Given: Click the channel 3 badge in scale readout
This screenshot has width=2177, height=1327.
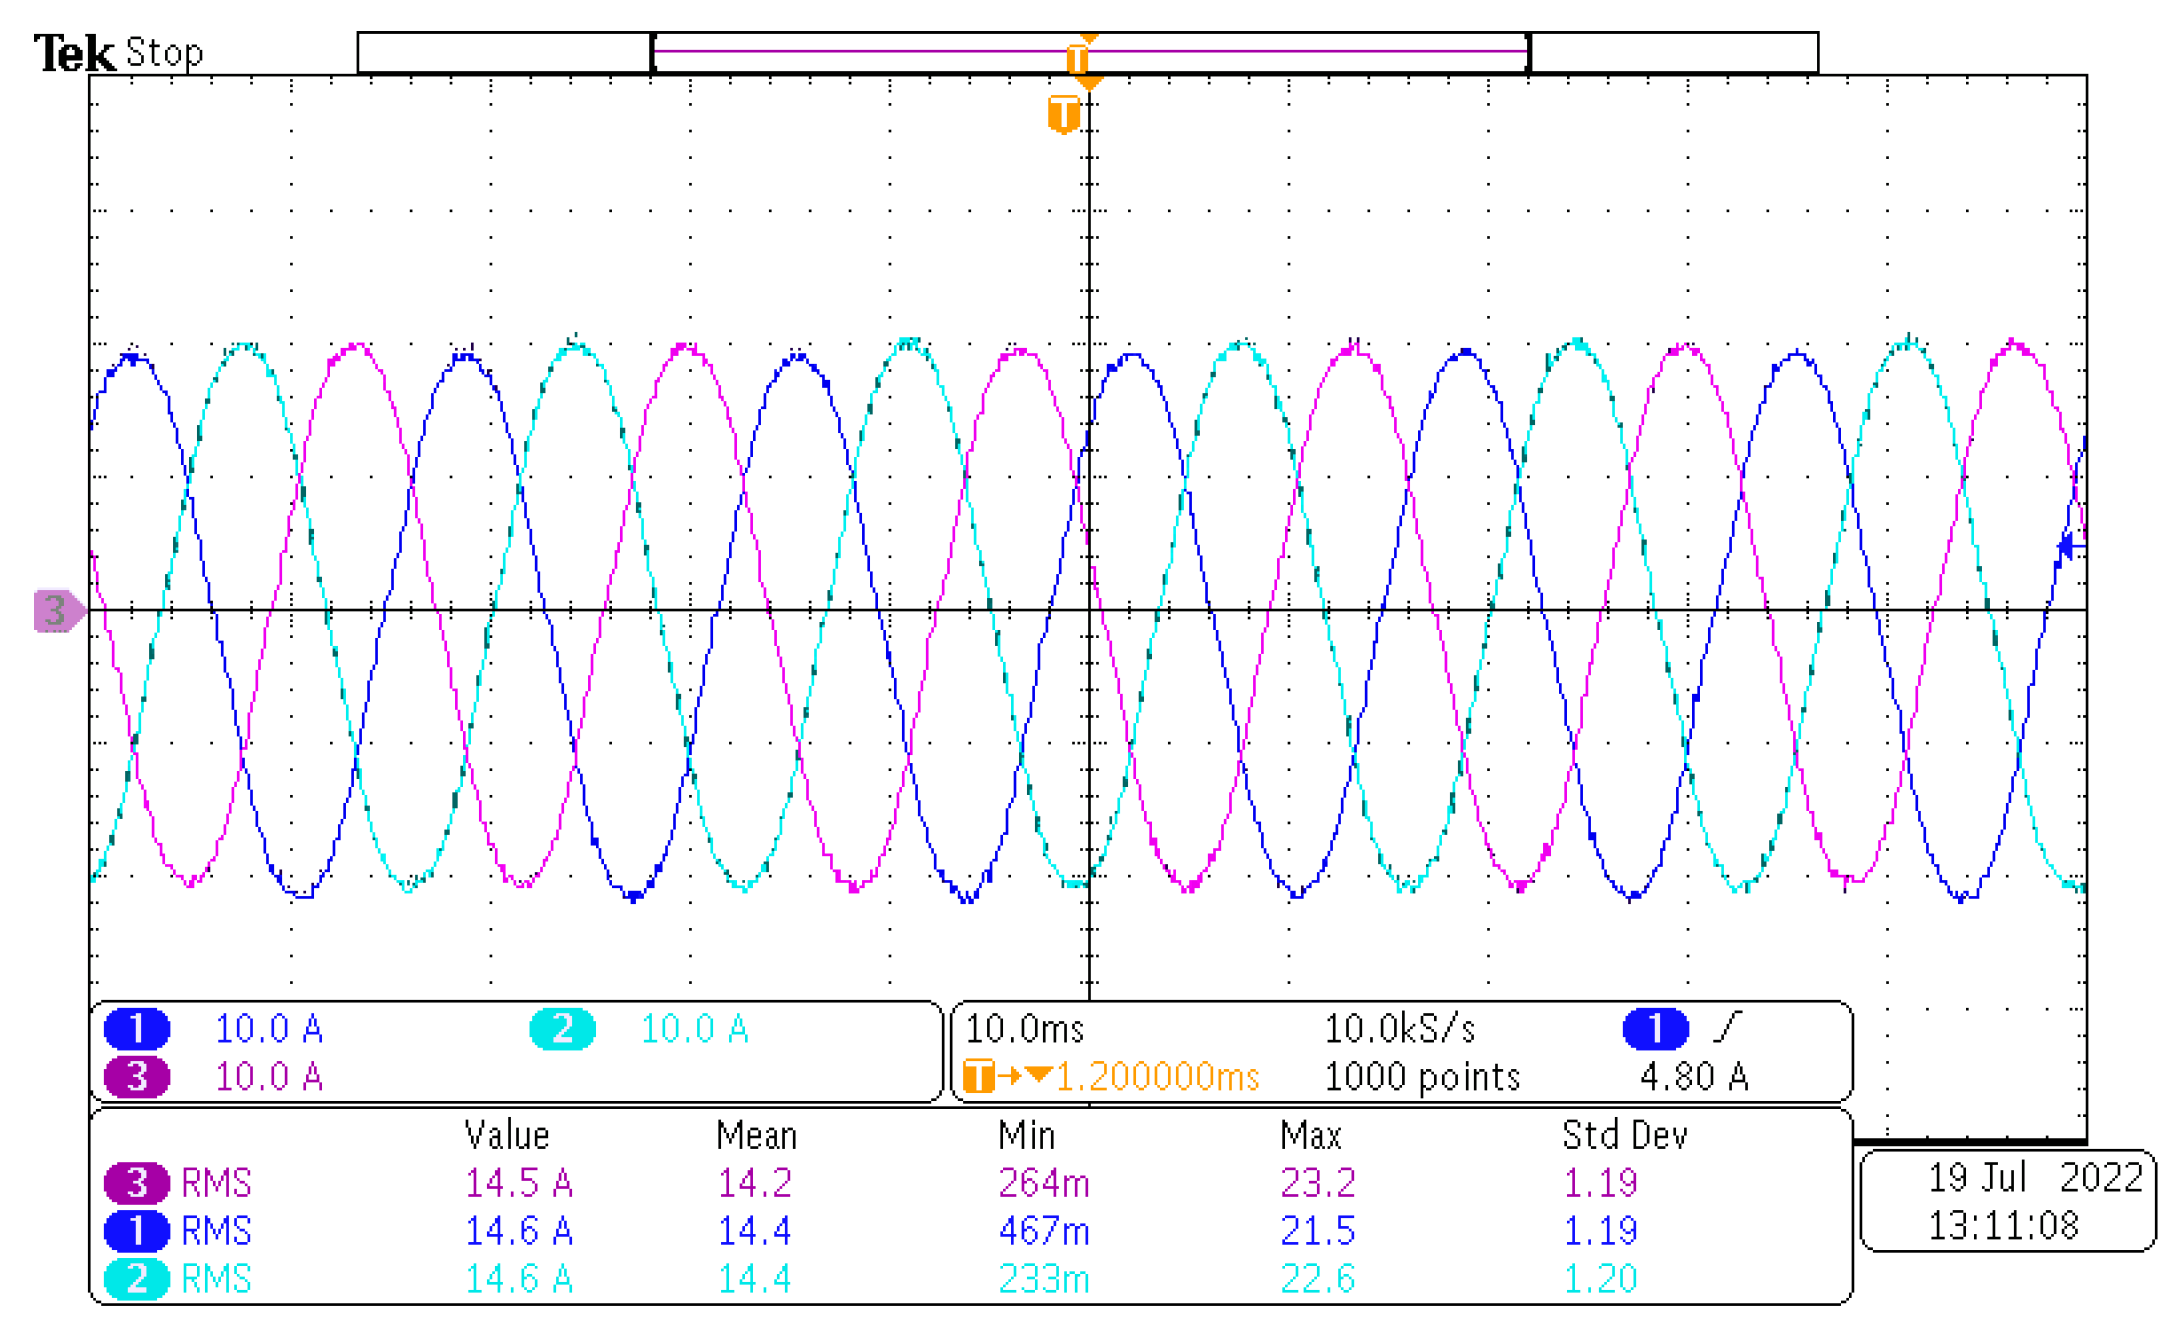Looking at the screenshot, I should (x=137, y=1076).
